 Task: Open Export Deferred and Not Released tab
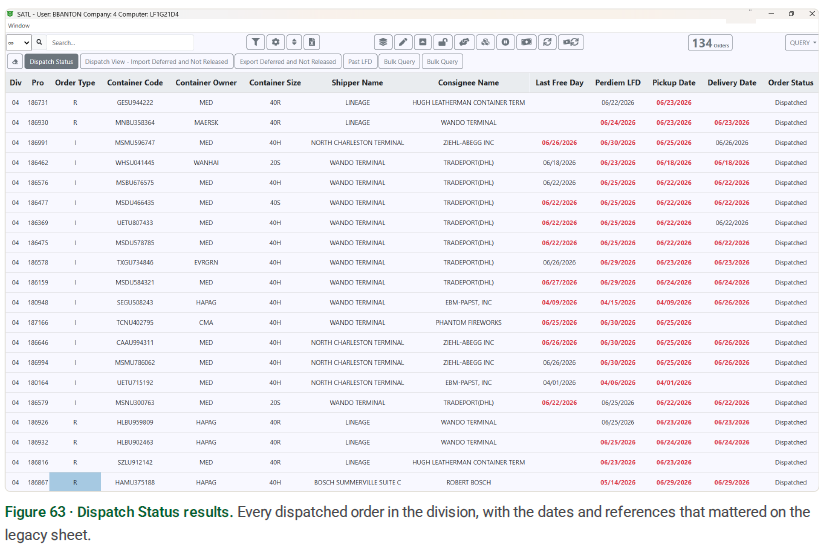(288, 62)
